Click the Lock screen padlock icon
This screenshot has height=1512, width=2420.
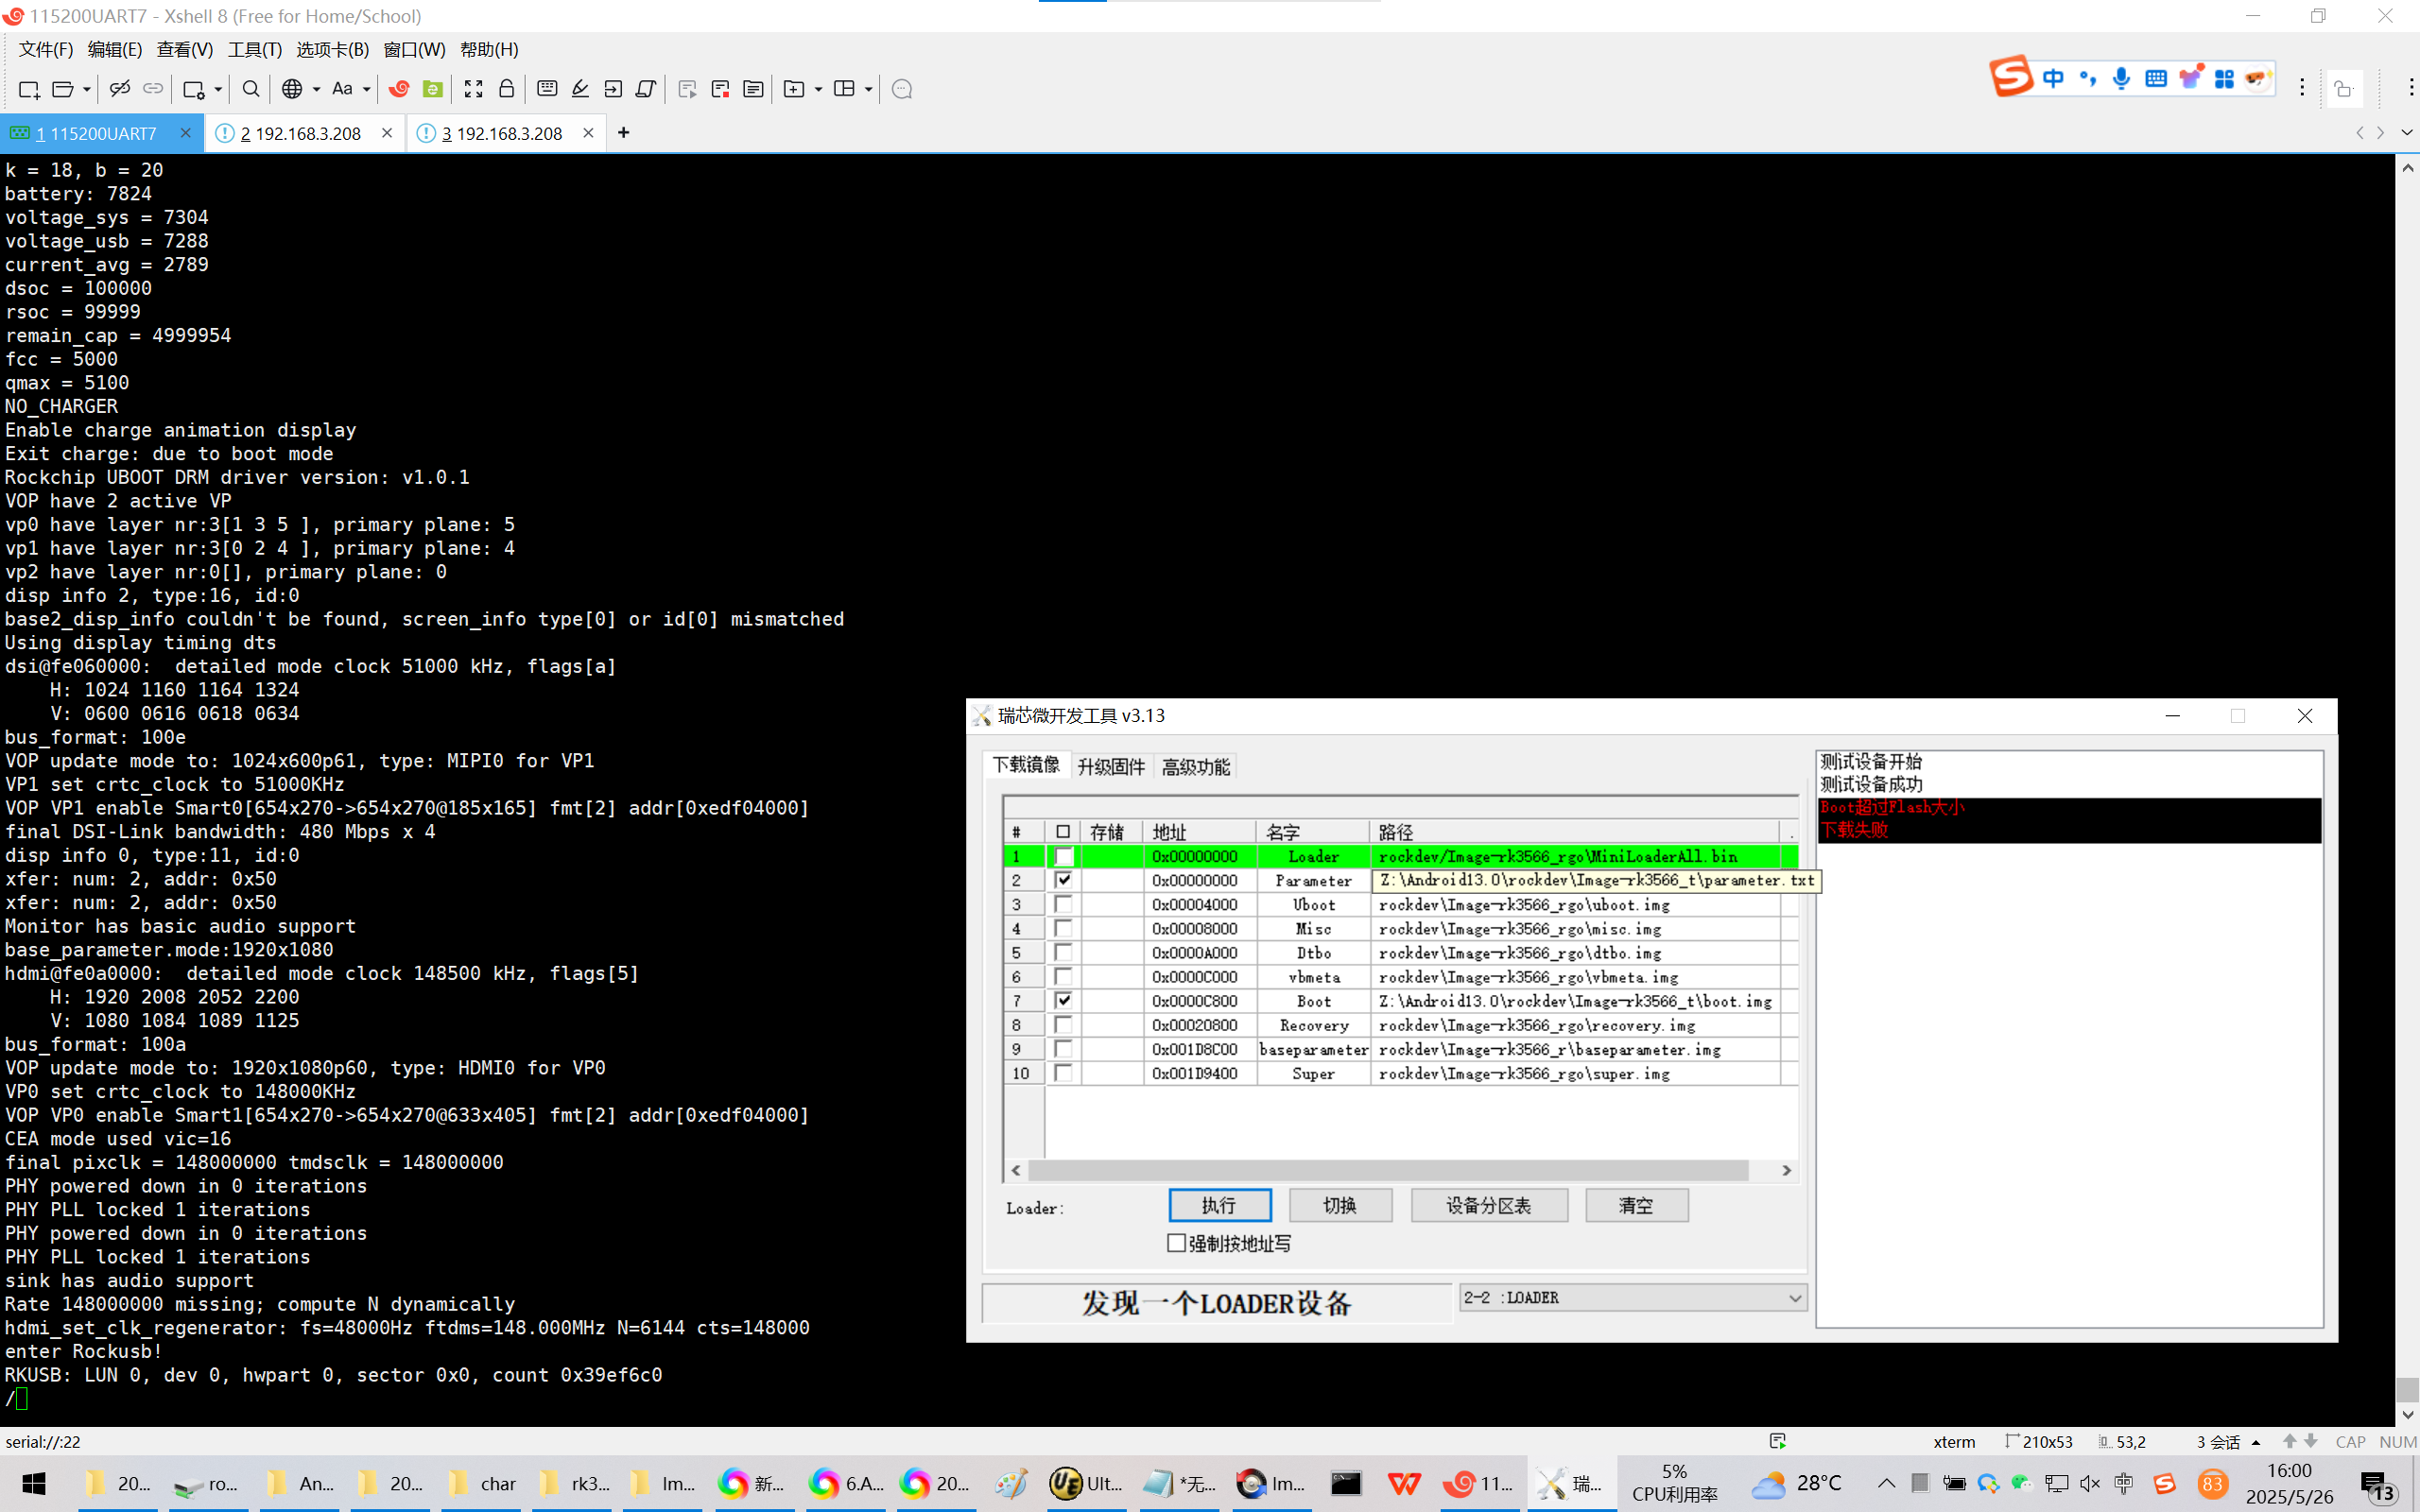pyautogui.click(x=507, y=89)
